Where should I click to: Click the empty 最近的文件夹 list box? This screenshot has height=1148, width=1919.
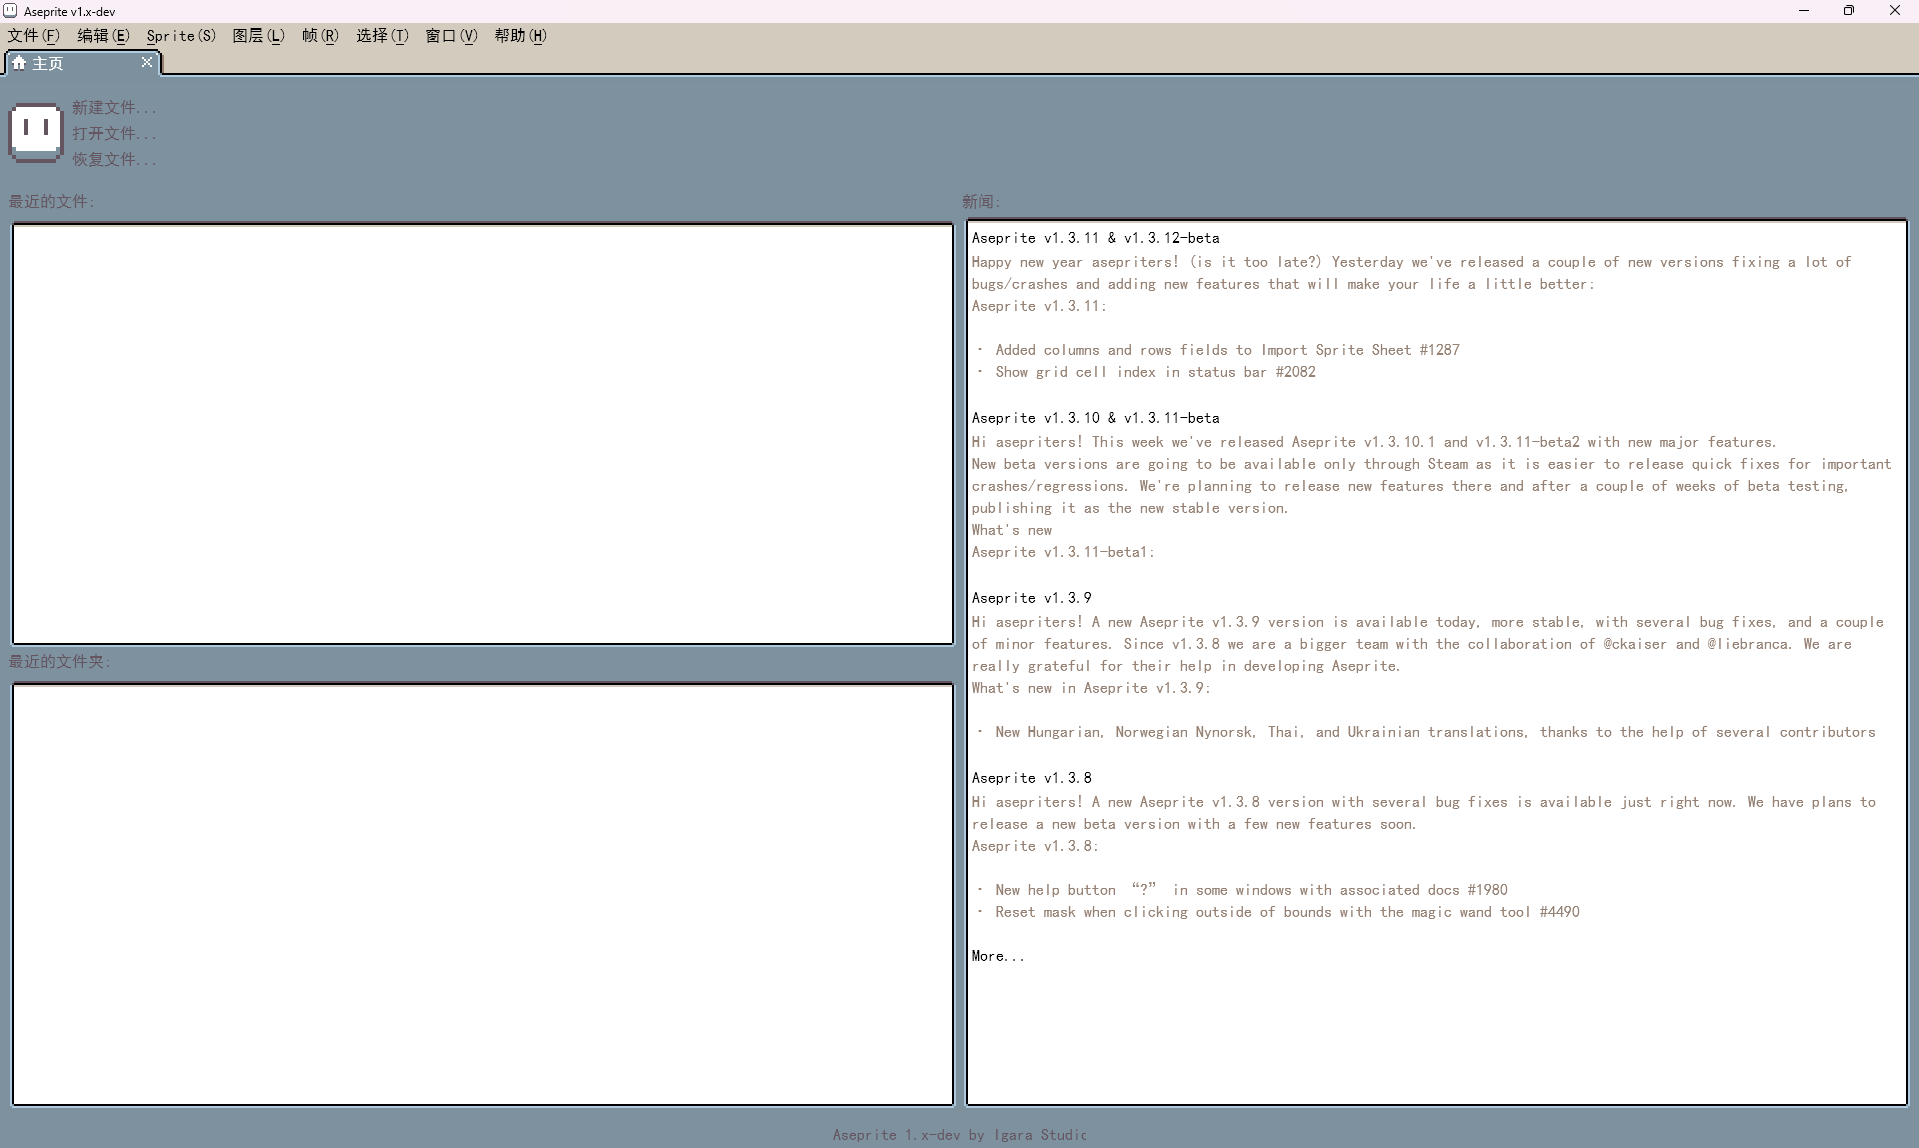pos(483,894)
